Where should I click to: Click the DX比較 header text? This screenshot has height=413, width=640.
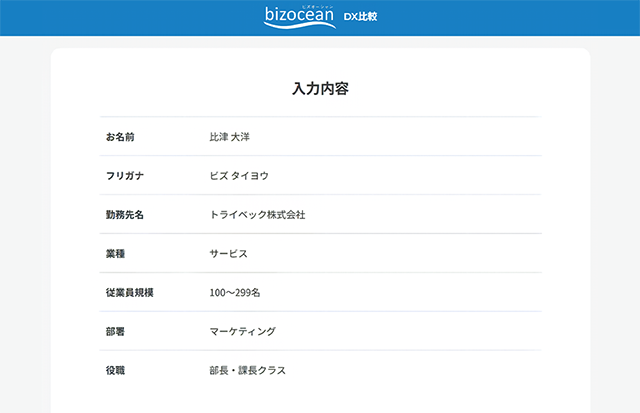tap(360, 16)
